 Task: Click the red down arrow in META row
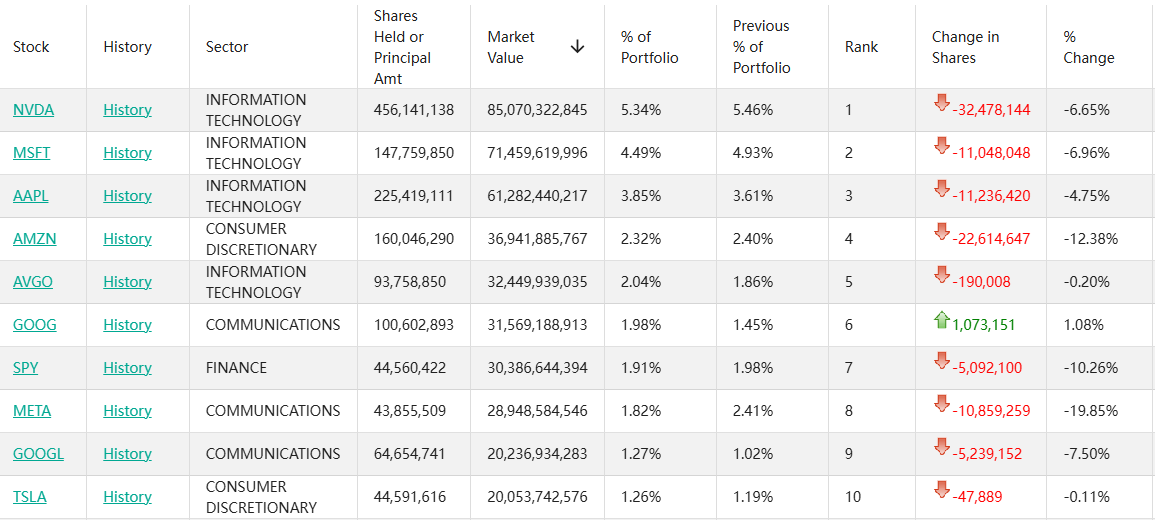tap(941, 404)
